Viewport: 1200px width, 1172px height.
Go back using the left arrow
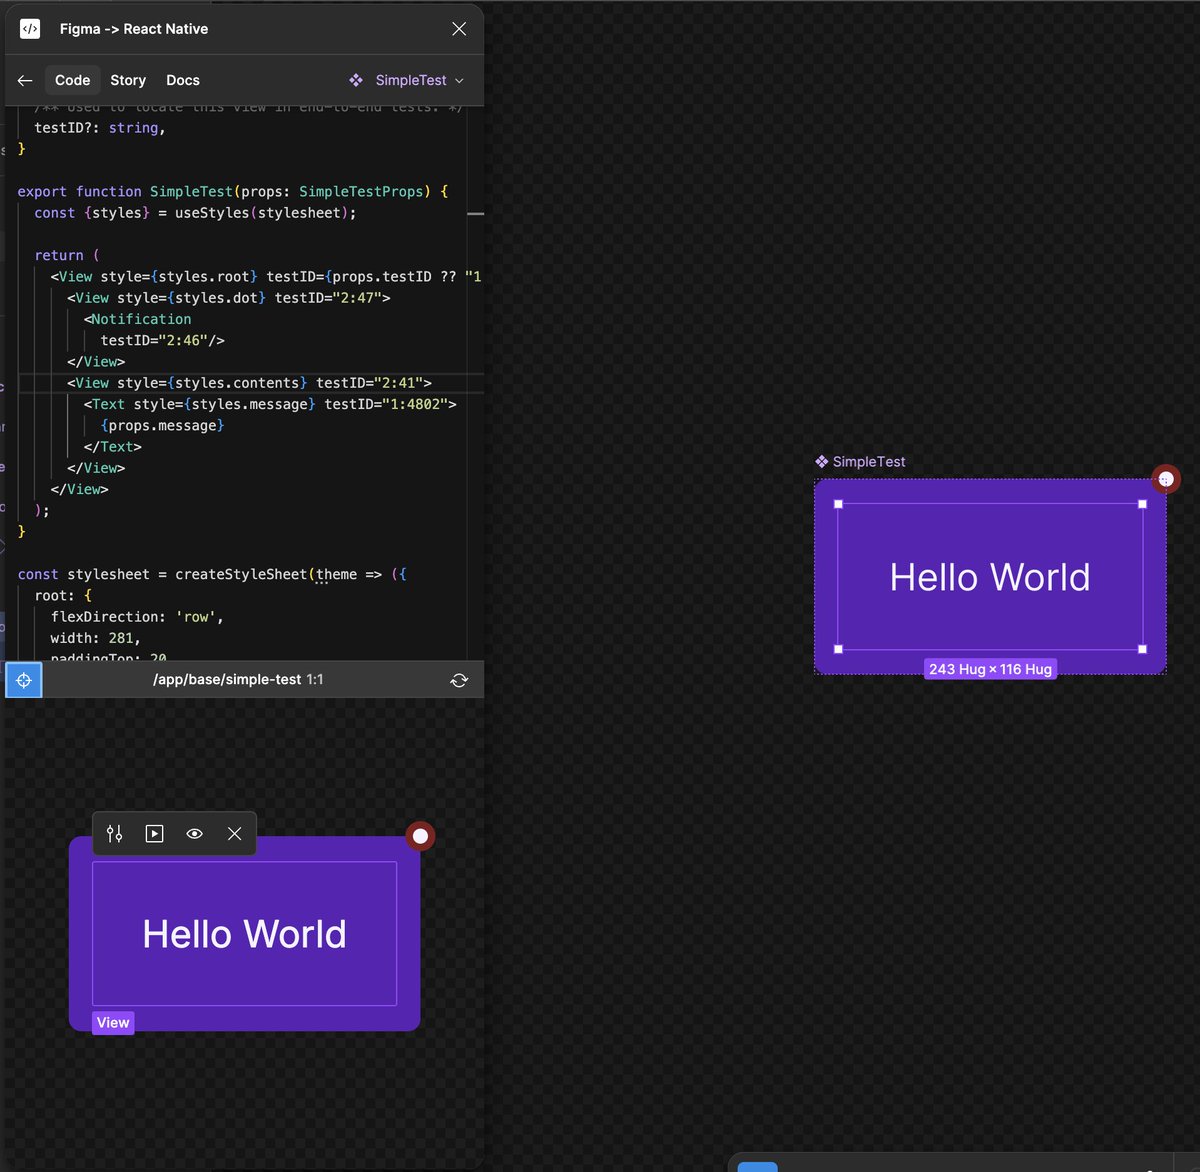point(25,80)
